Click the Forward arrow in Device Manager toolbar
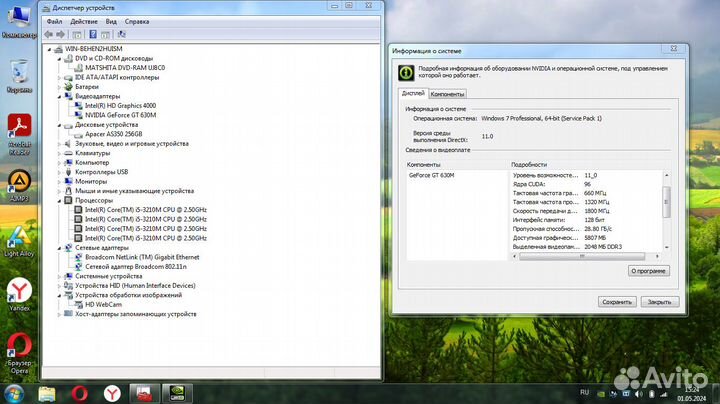This screenshot has width=720, height=404. [x=60, y=34]
